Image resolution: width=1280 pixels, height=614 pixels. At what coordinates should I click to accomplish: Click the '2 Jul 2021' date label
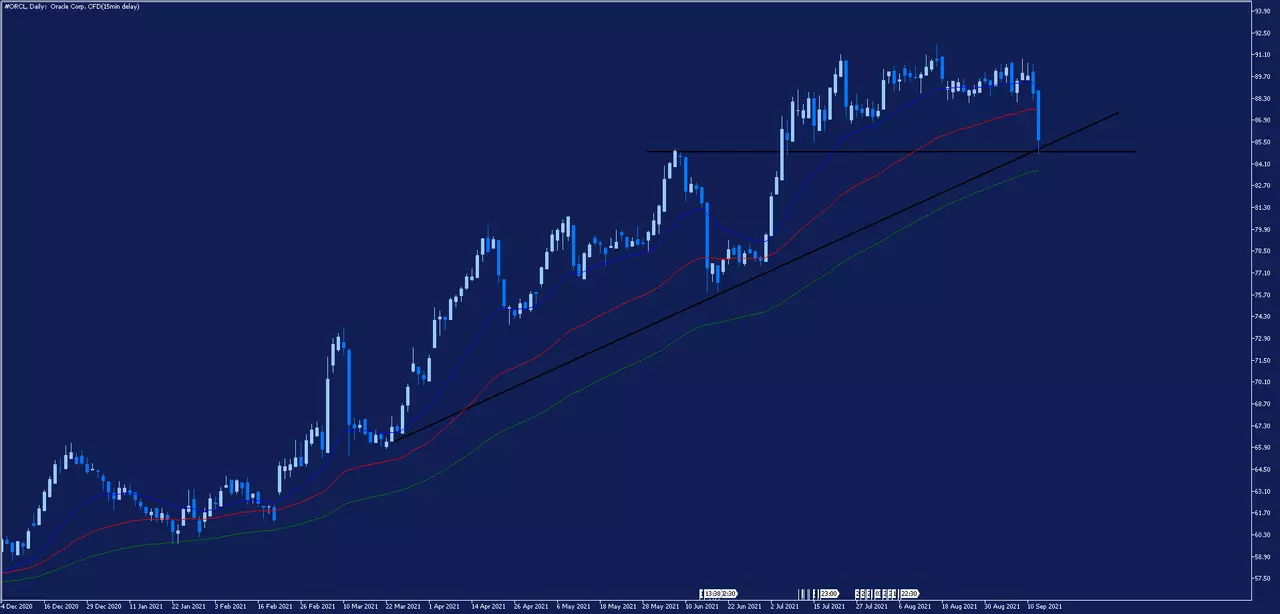787,606
